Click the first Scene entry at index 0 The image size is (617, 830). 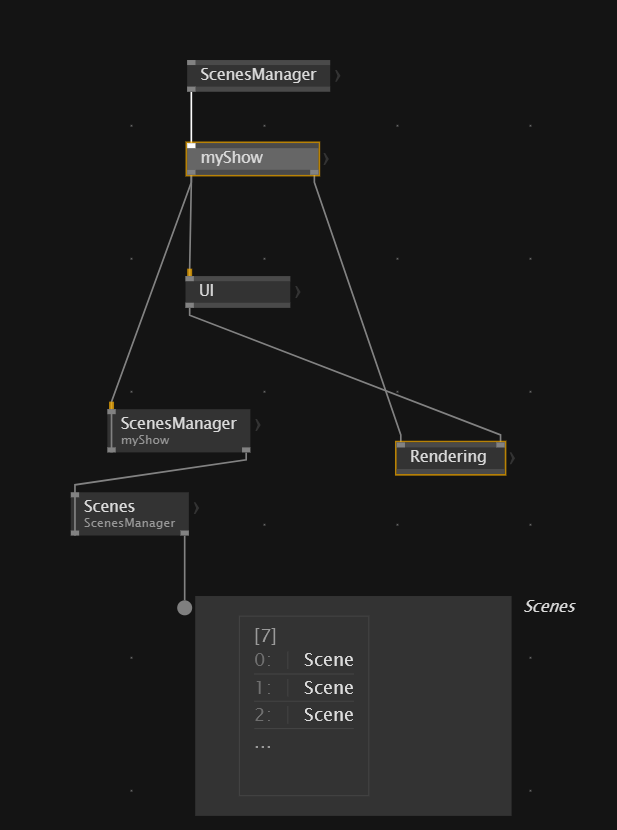pyautogui.click(x=328, y=660)
